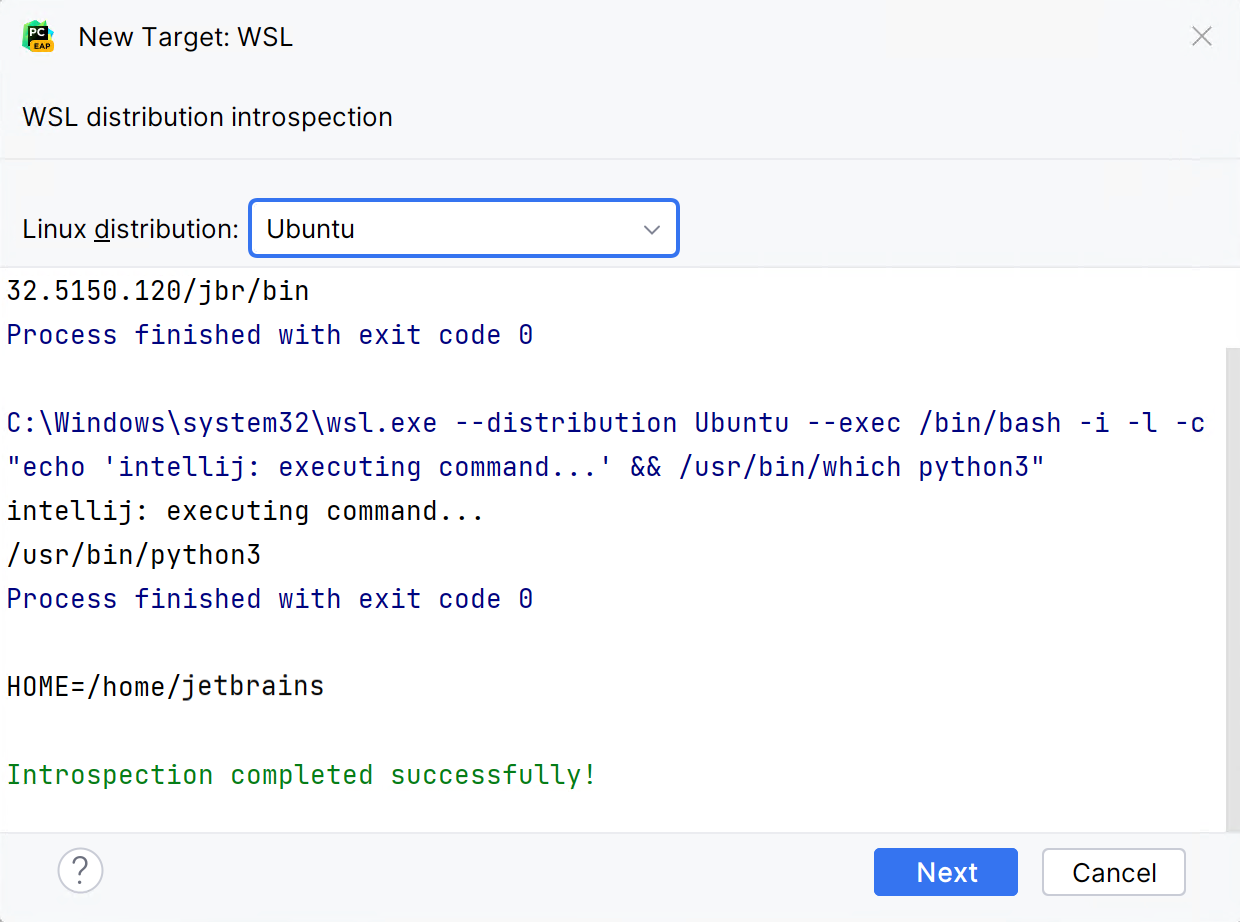
Task: Click the /usr/bin/python3 result line
Action: pos(133,554)
